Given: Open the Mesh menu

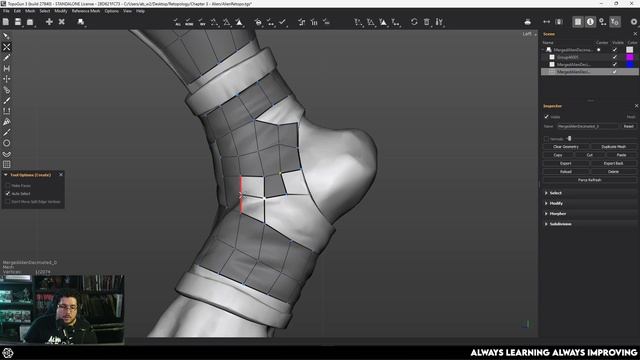Looking at the screenshot, I should 30,11.
